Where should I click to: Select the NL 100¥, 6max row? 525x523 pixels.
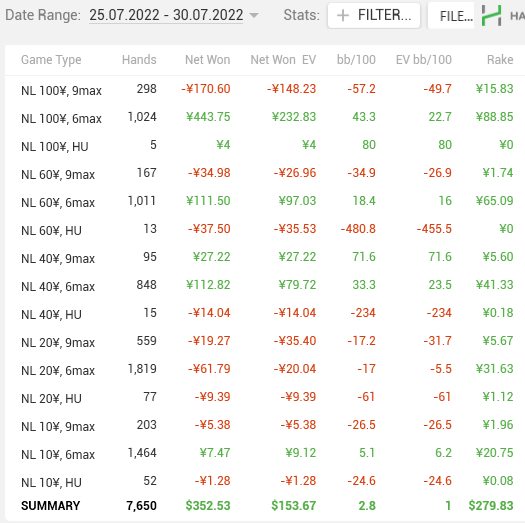[x=265, y=118]
